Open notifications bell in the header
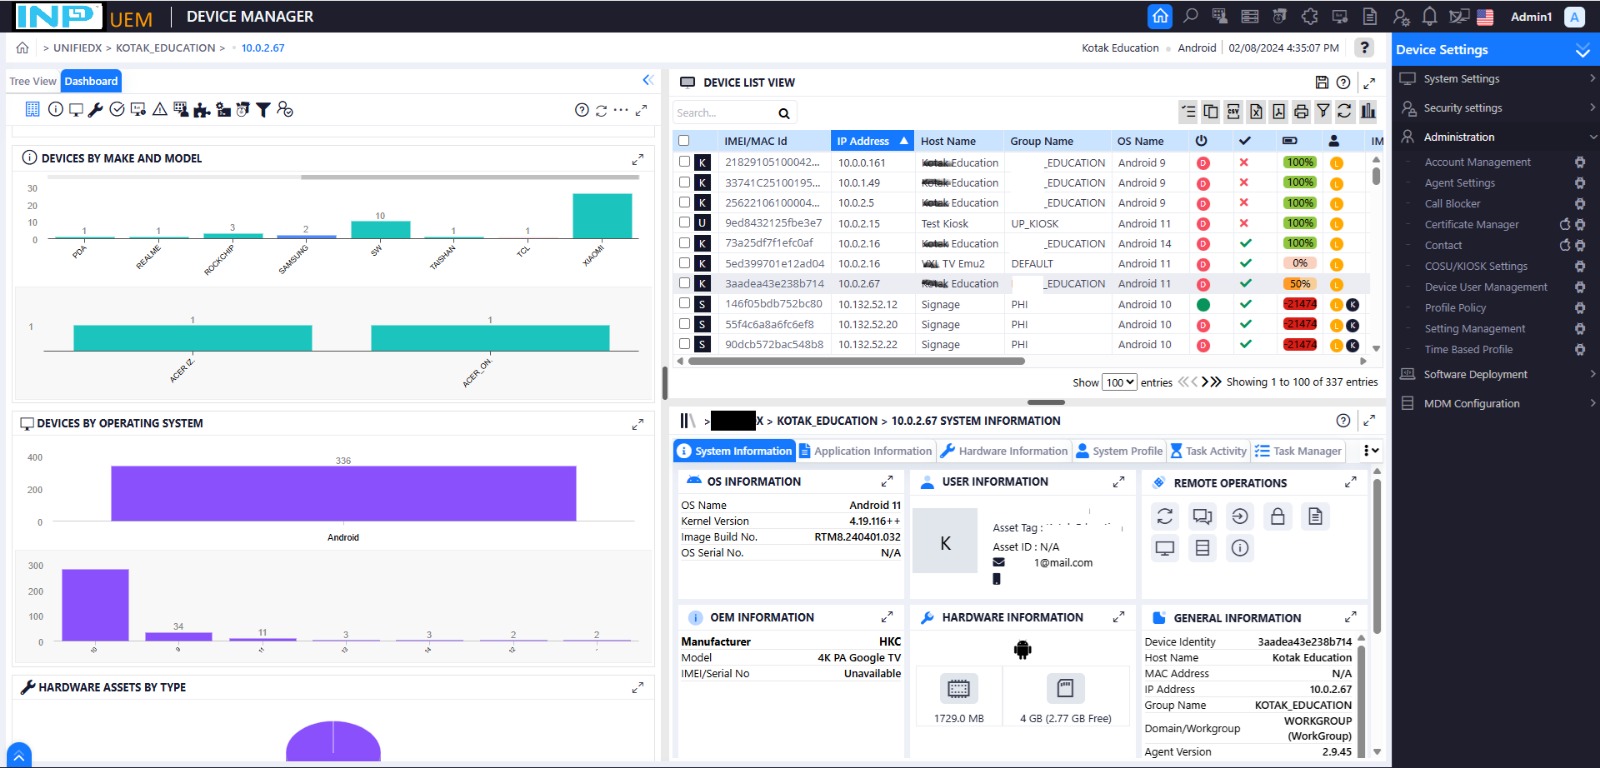 pyautogui.click(x=1429, y=16)
